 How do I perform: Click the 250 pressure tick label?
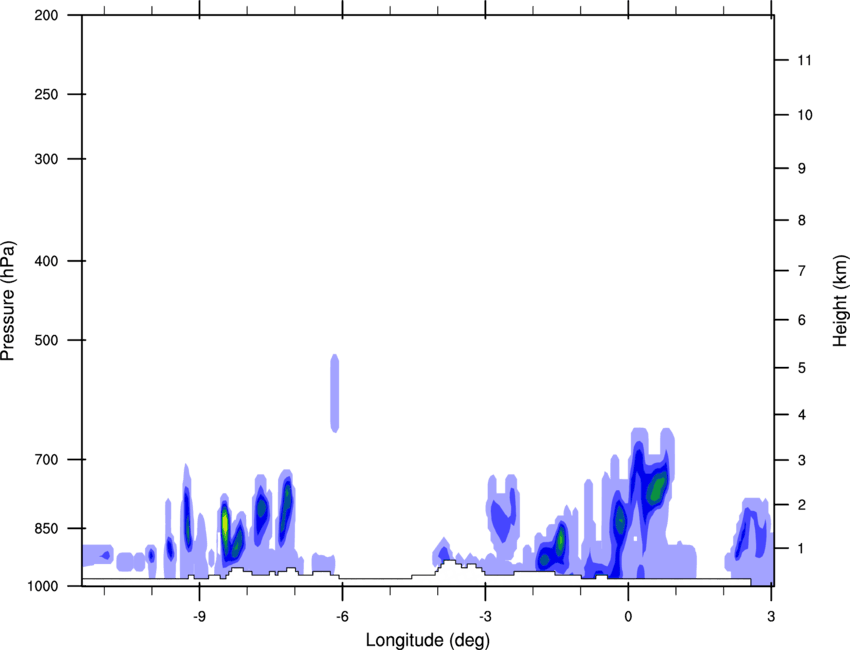pyautogui.click(x=46, y=94)
